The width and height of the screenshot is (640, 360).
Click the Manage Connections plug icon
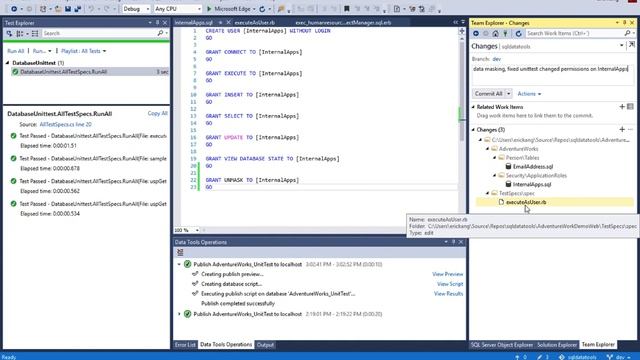pyautogui.click(x=505, y=33)
